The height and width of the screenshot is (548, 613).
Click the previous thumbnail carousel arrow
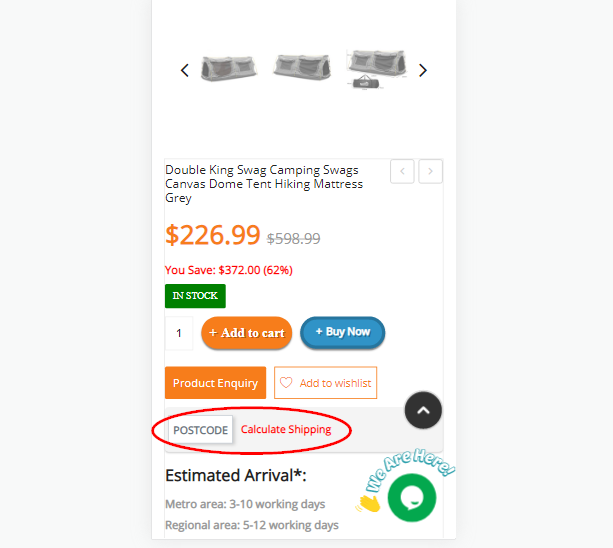[185, 70]
